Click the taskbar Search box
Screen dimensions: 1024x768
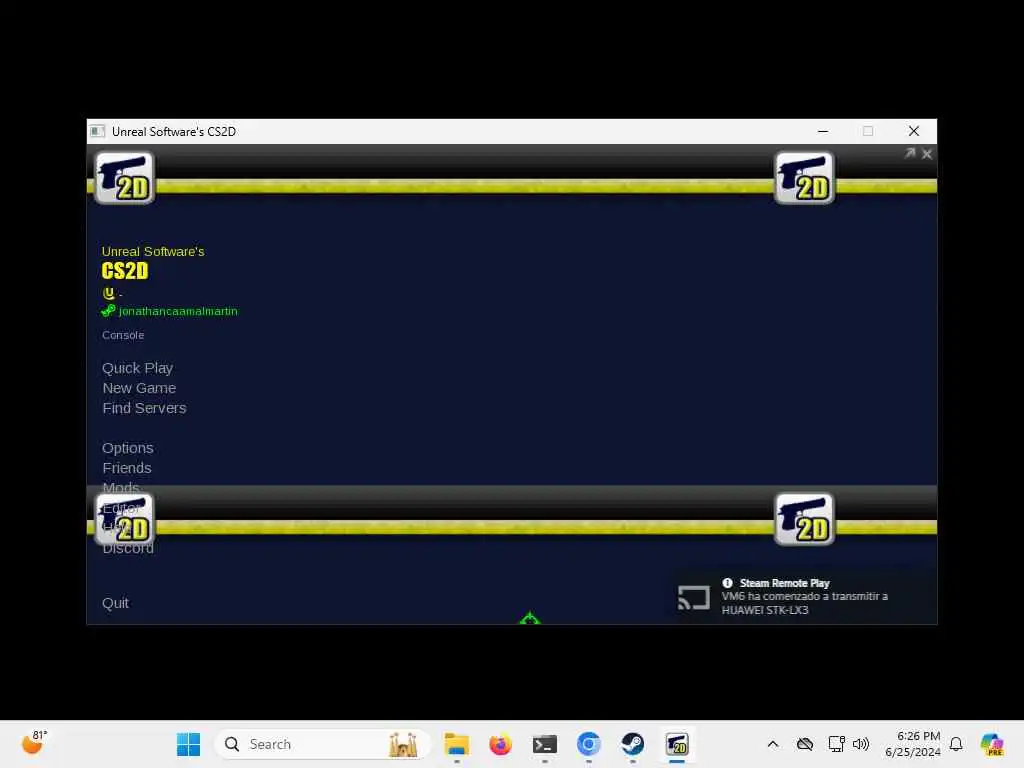[x=322, y=744]
